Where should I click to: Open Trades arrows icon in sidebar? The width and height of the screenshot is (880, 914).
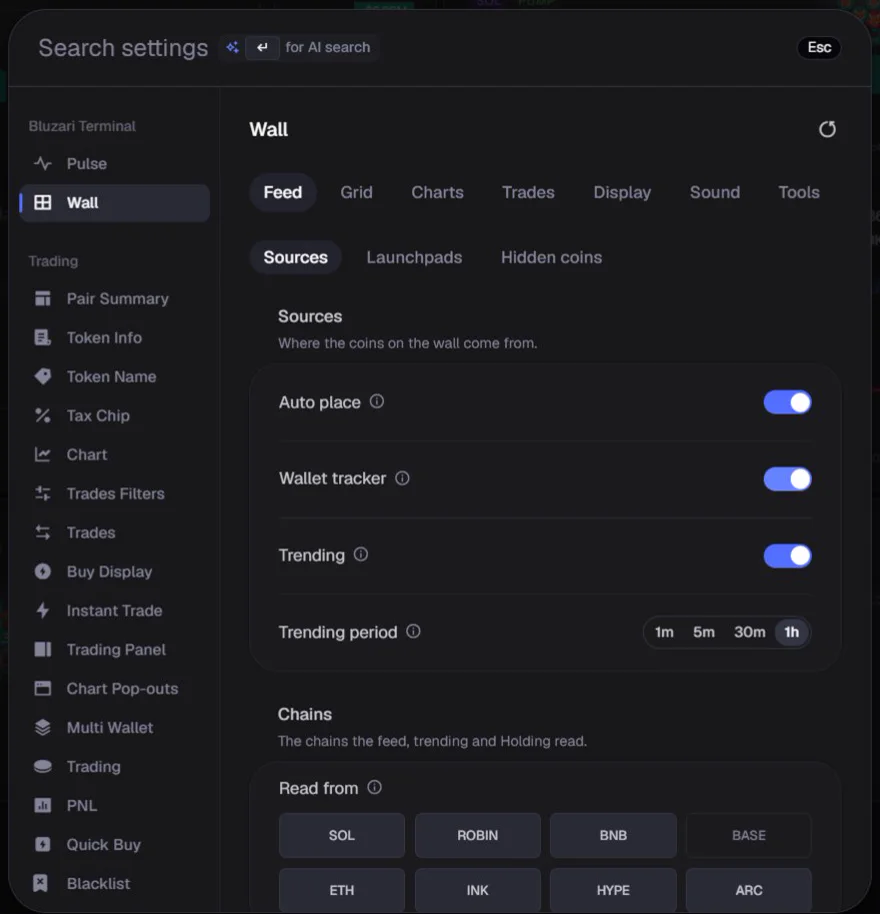[x=43, y=533]
